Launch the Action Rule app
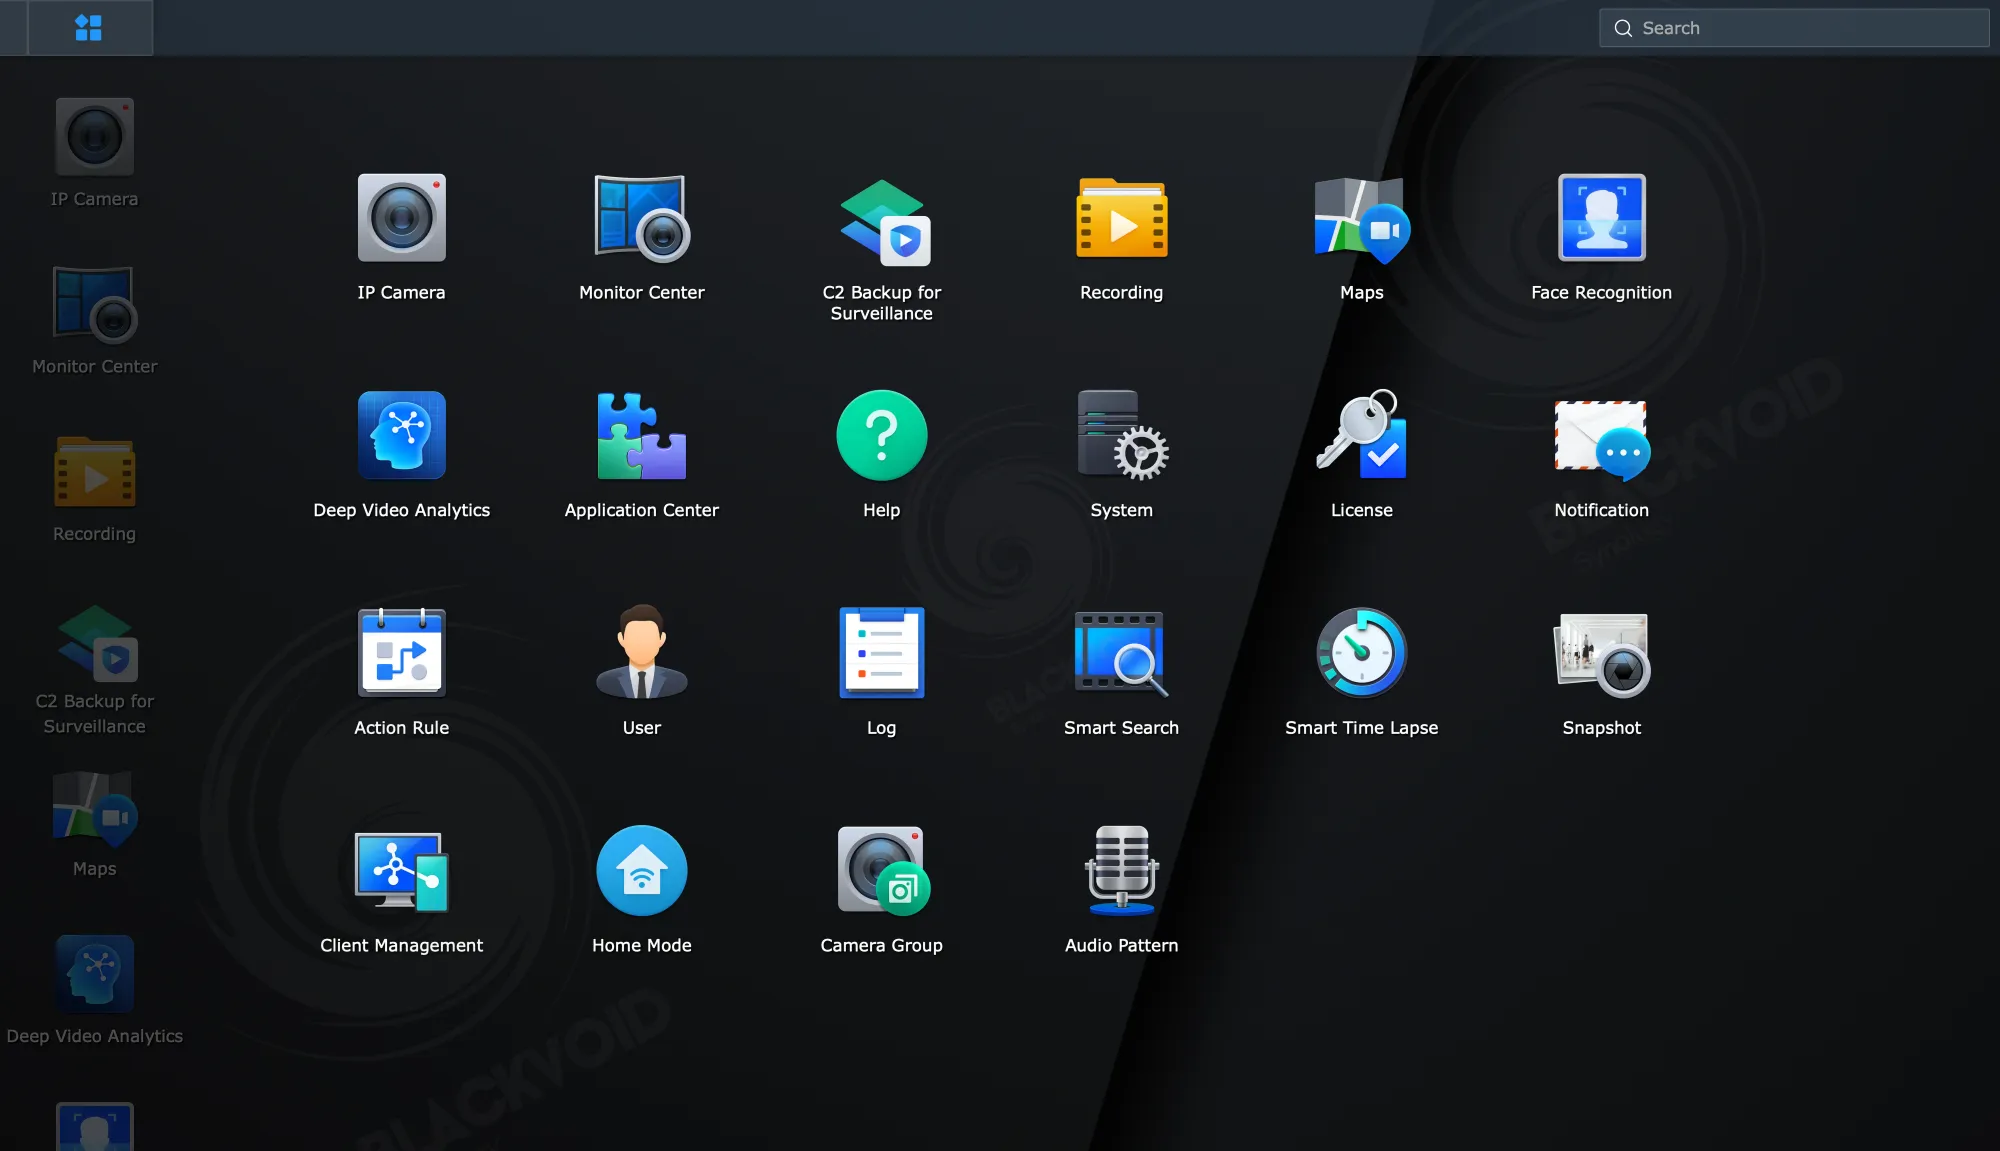This screenshot has height=1151, width=2000. [401, 653]
